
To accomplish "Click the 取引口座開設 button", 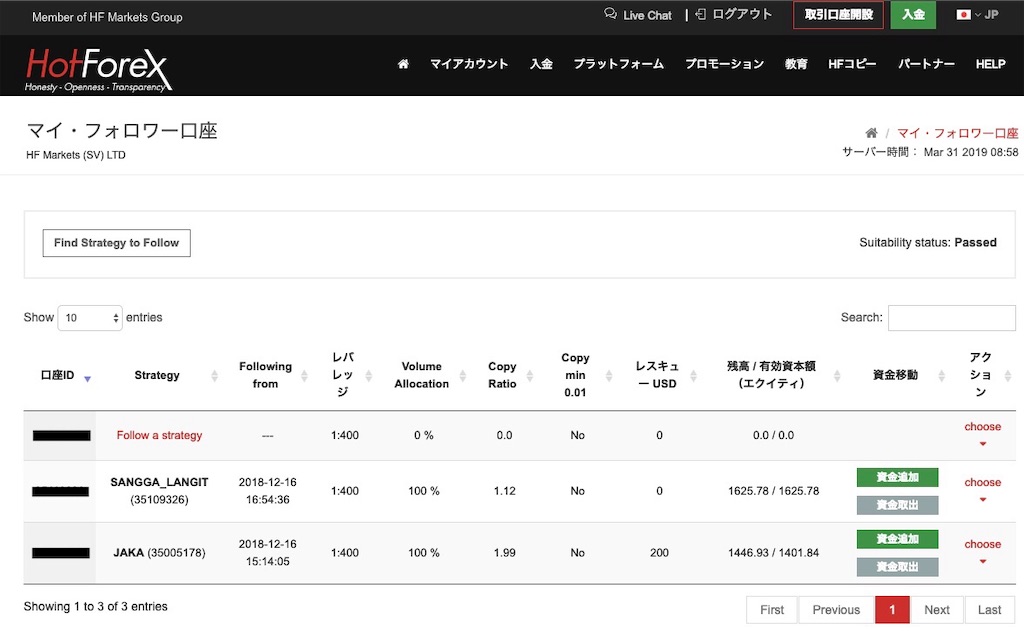I will pos(839,14).
